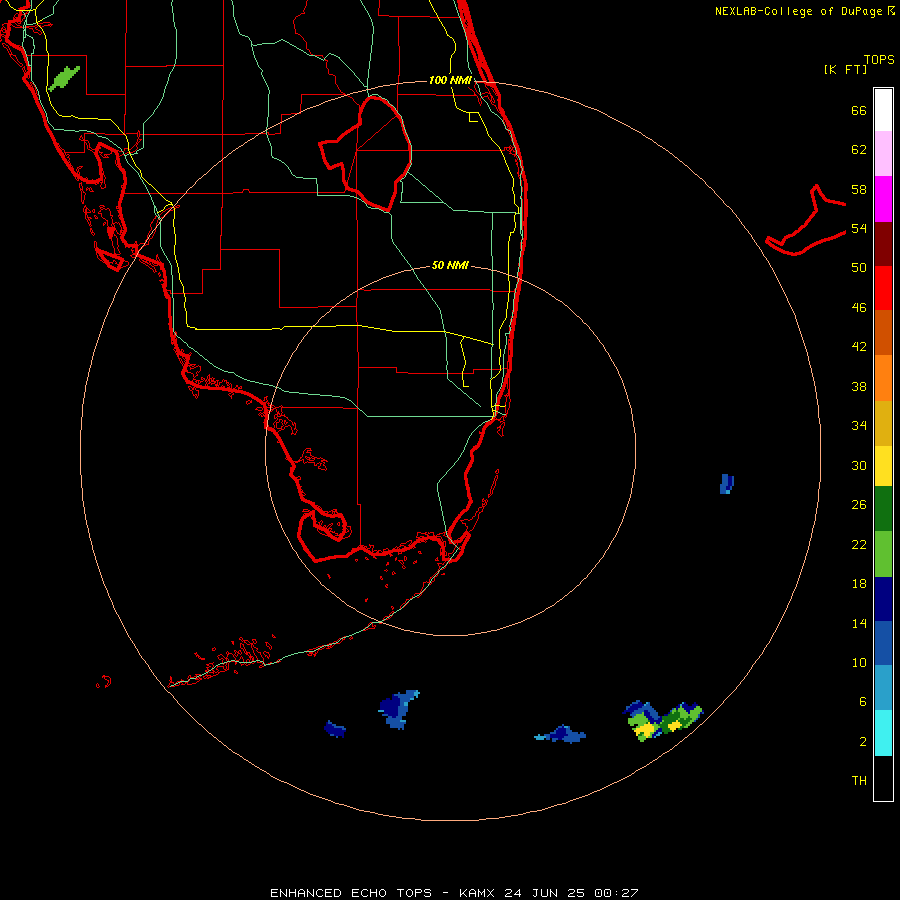Screen dimensions: 900x900
Task: Click the 30 legend value
Action: tap(859, 465)
